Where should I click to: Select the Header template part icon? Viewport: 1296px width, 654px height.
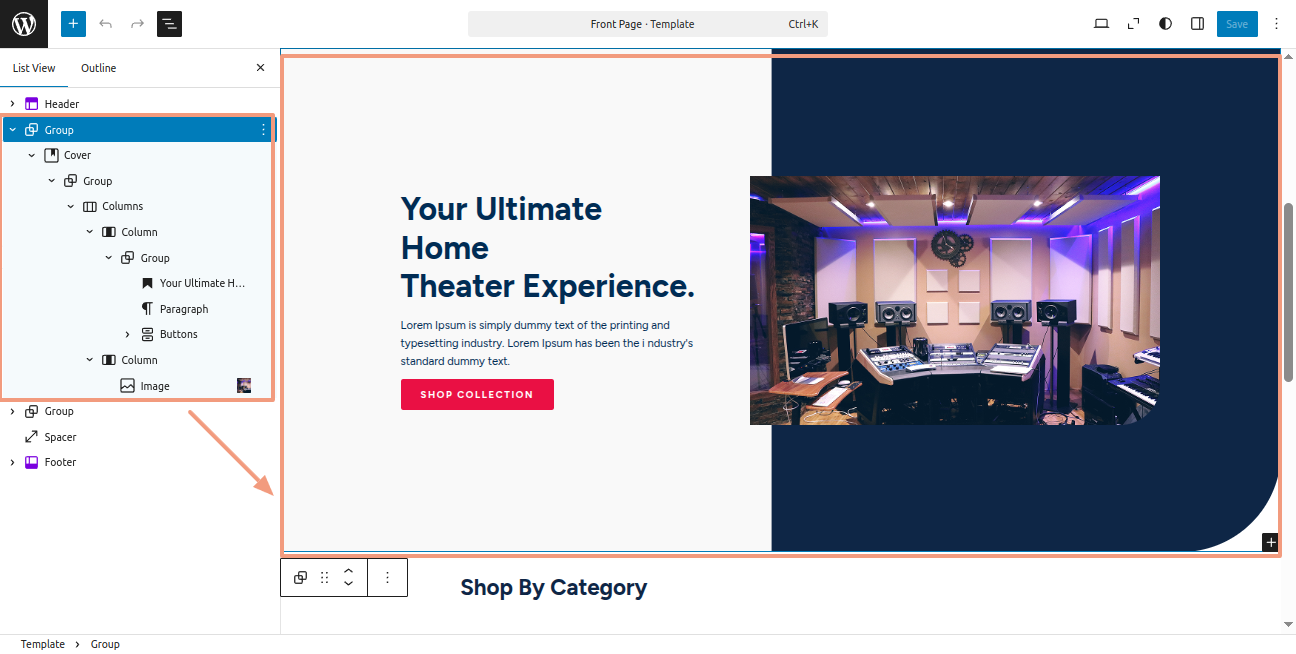32,104
